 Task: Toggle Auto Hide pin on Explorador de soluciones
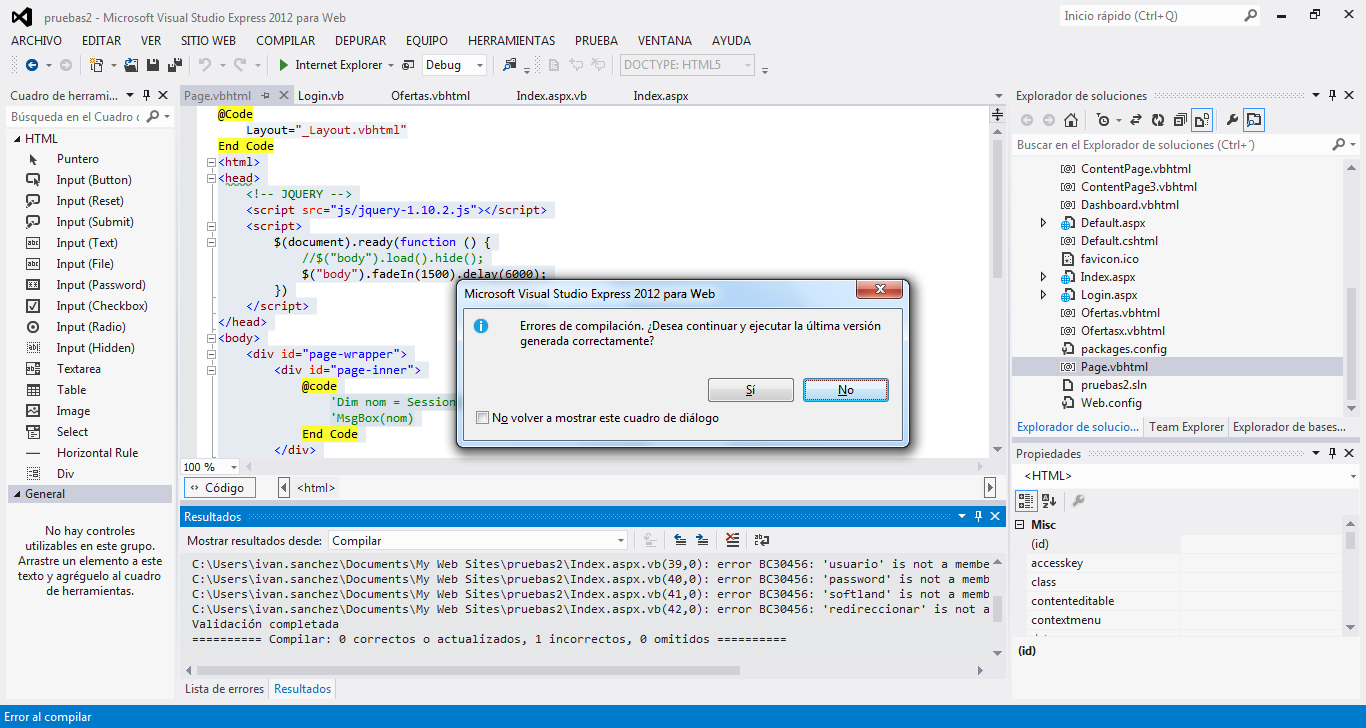point(1334,95)
